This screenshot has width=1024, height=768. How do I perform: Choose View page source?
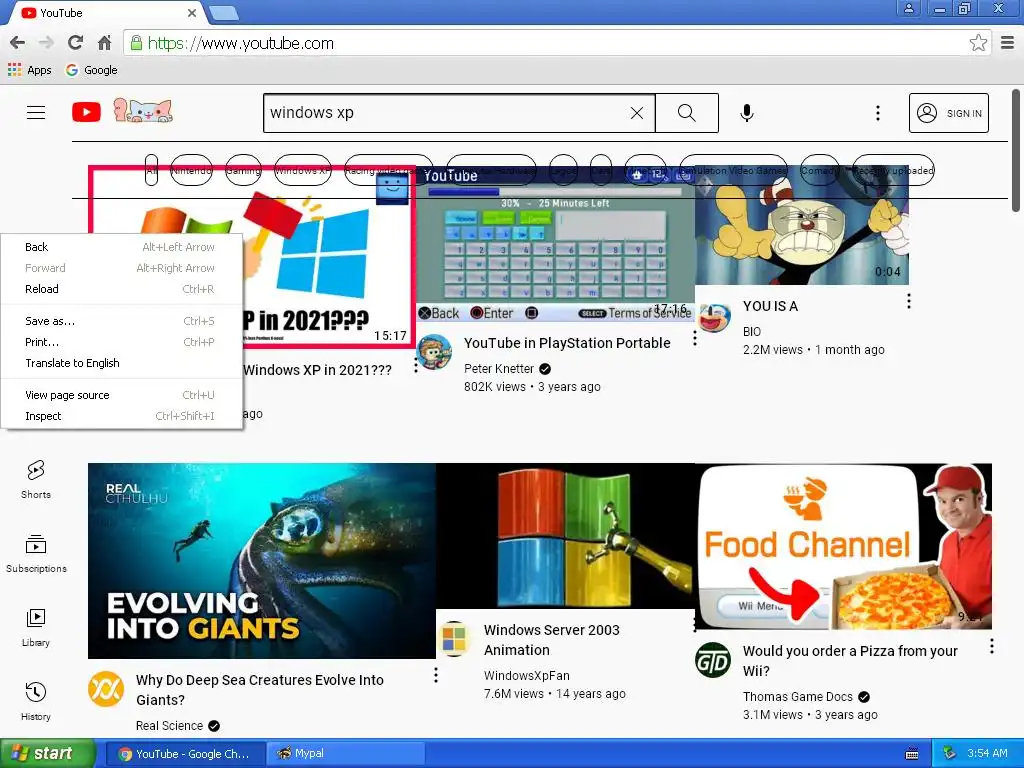pos(121,394)
